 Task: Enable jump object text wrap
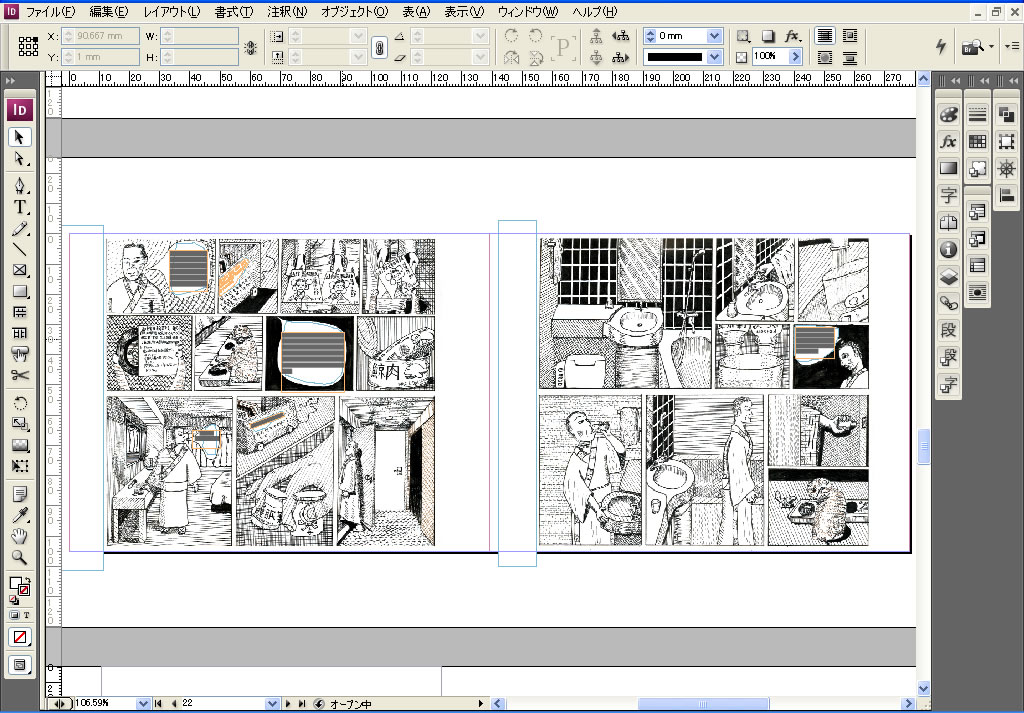pyautogui.click(x=850, y=57)
